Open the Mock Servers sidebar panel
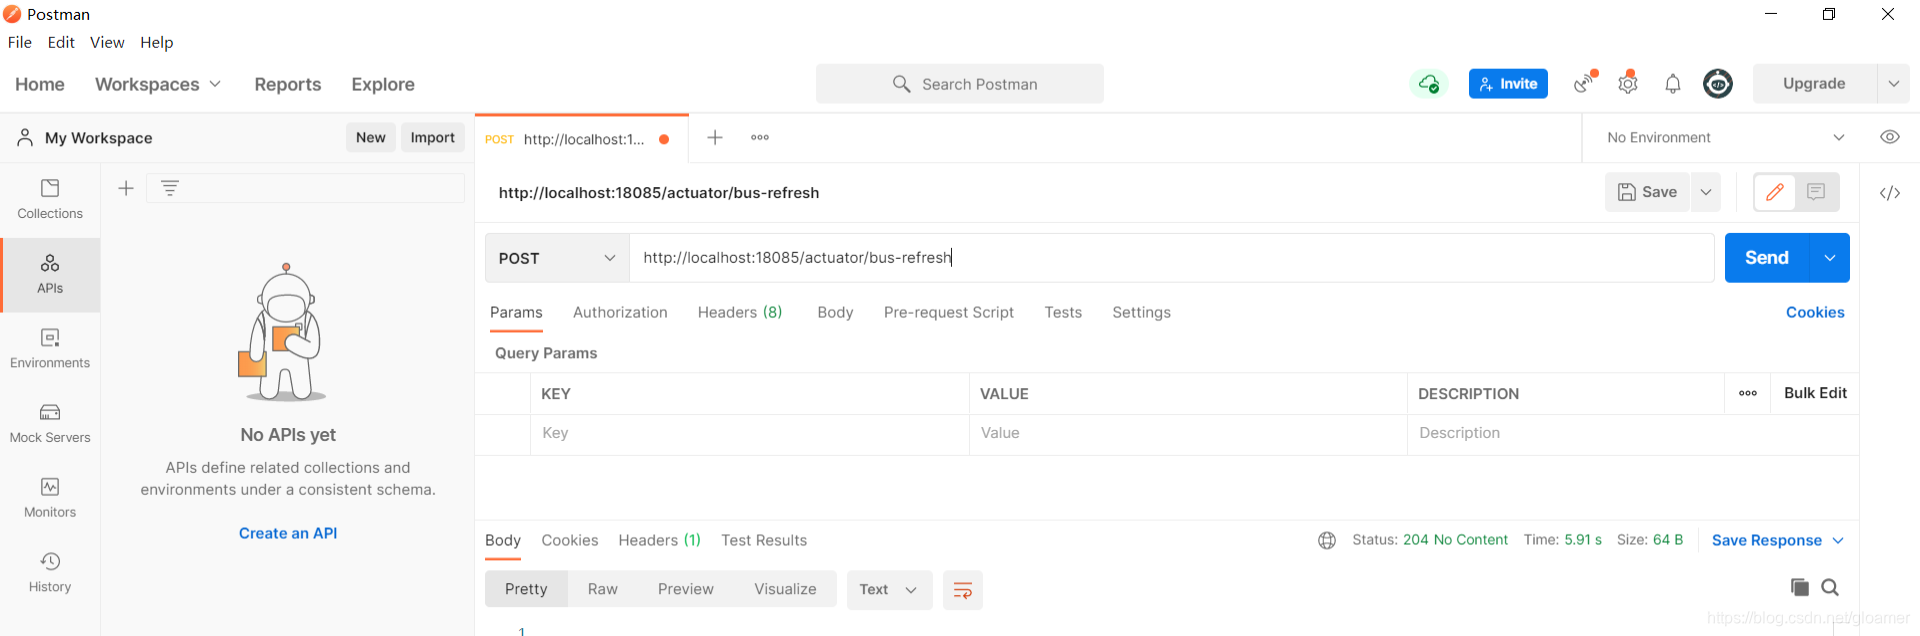The height and width of the screenshot is (636, 1920). click(50, 424)
